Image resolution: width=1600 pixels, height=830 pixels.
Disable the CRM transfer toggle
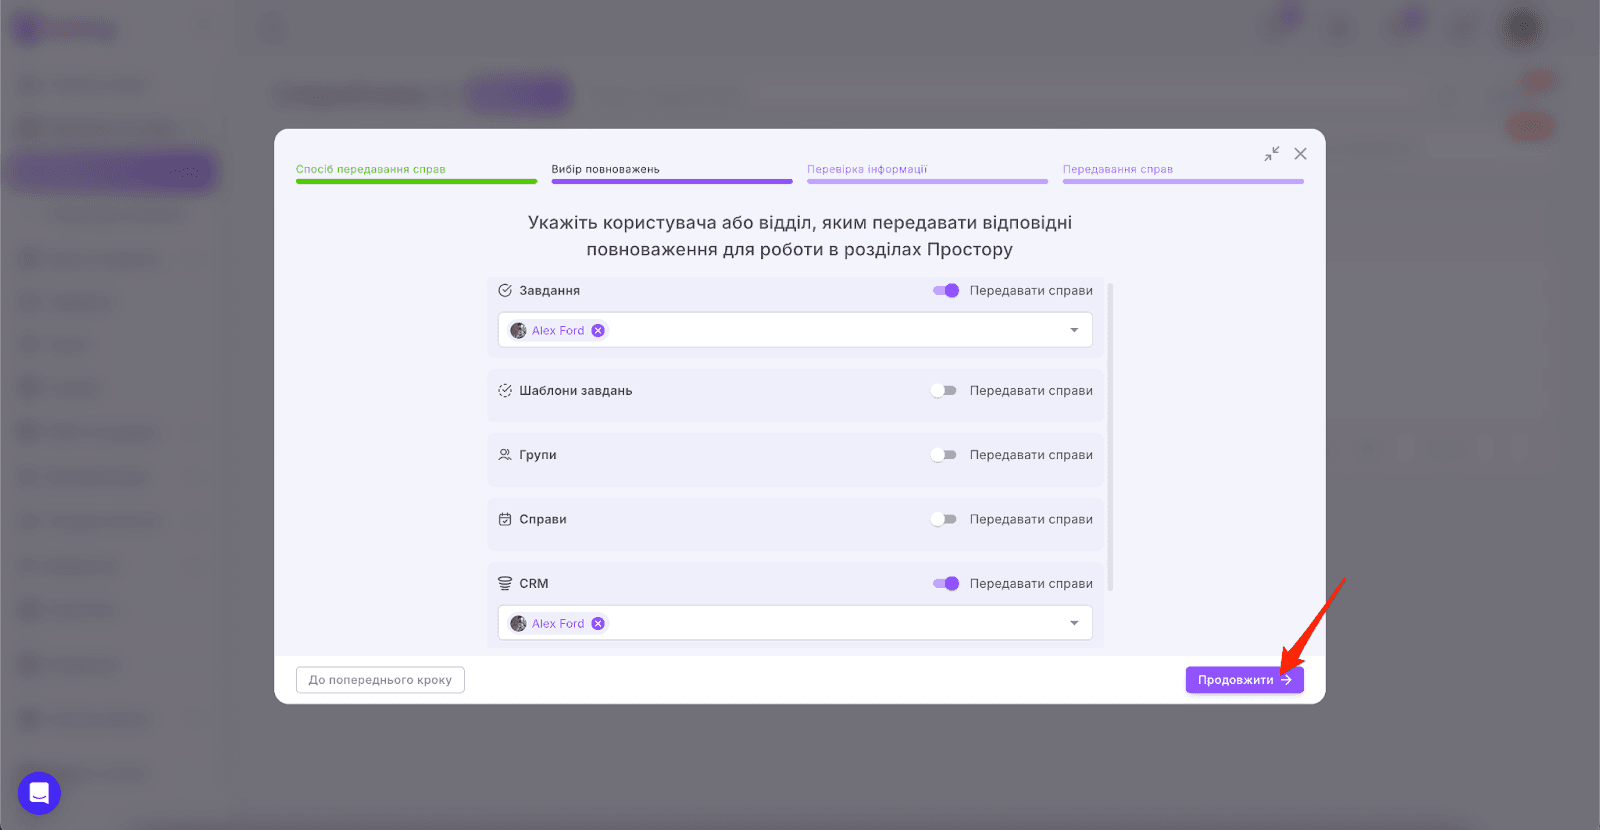(946, 584)
